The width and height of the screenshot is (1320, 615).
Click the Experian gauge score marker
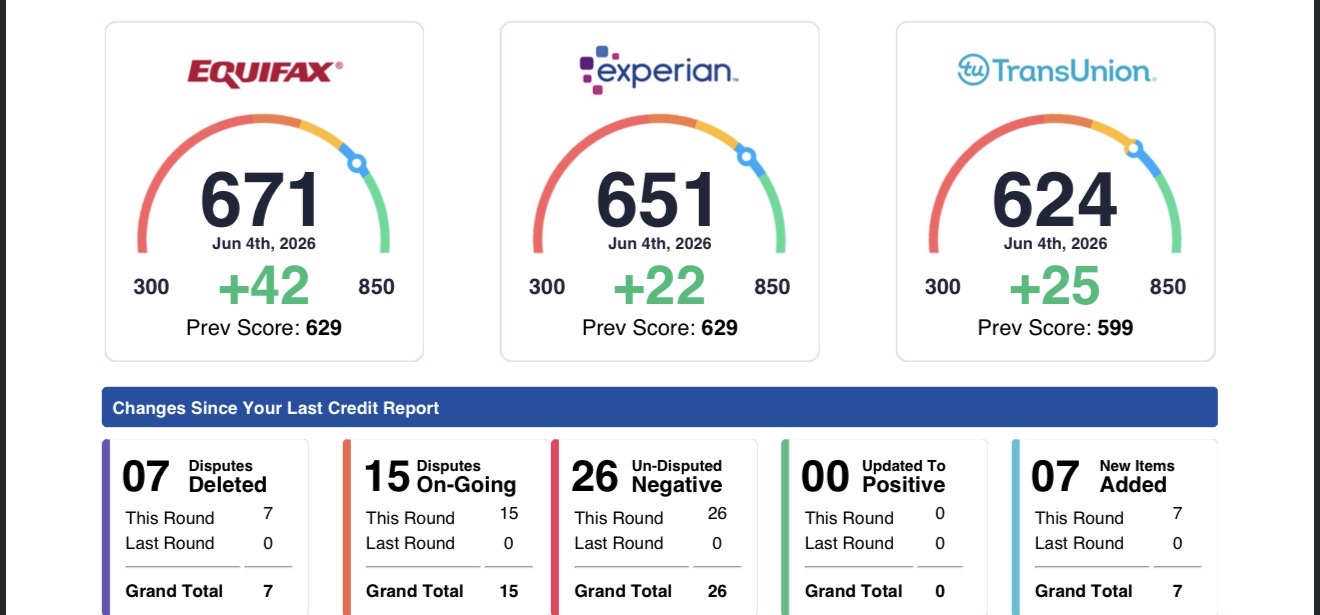coord(745,156)
